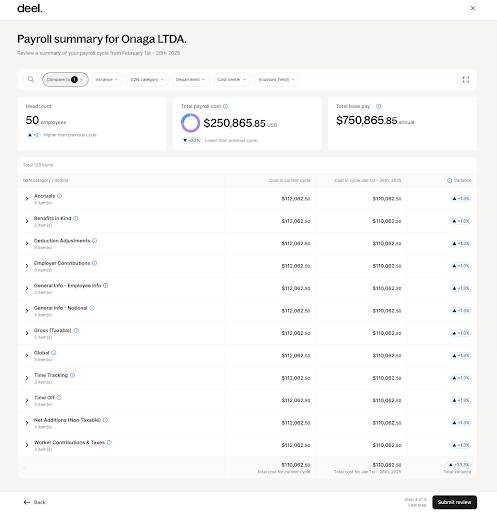Click info icon next to Variance column header
497x512 pixels.
(449, 180)
